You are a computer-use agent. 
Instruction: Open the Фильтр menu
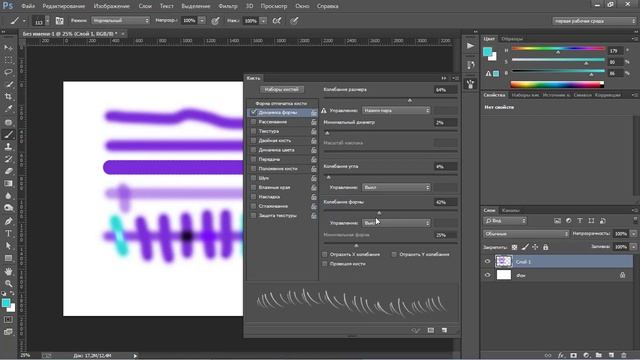click(x=228, y=6)
